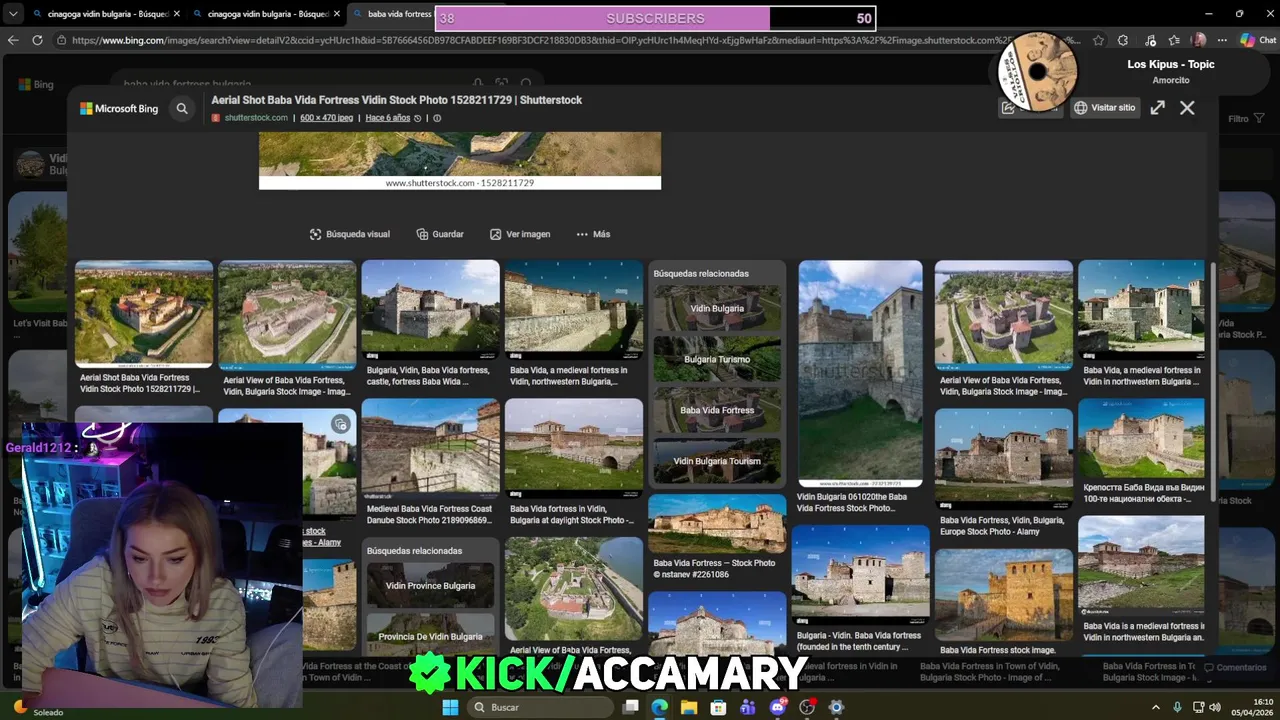This screenshot has width=1280, height=720.
Task: Open the Windows Start menu
Action: click(450, 707)
